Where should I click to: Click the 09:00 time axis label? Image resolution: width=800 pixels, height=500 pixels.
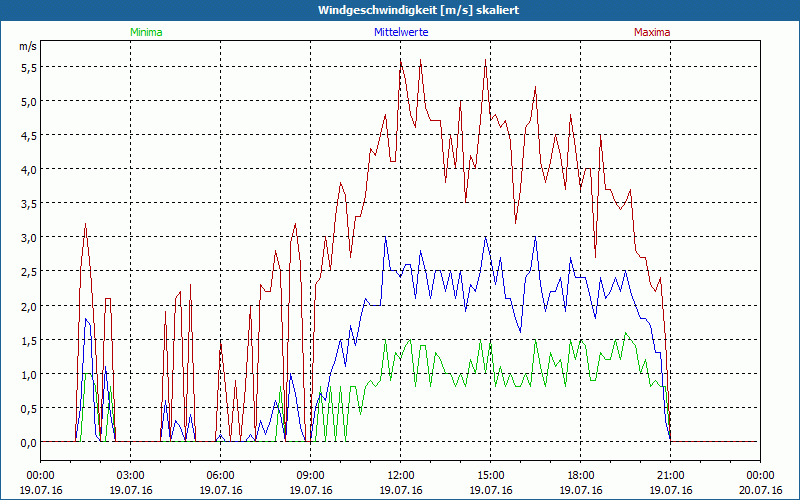click(311, 476)
